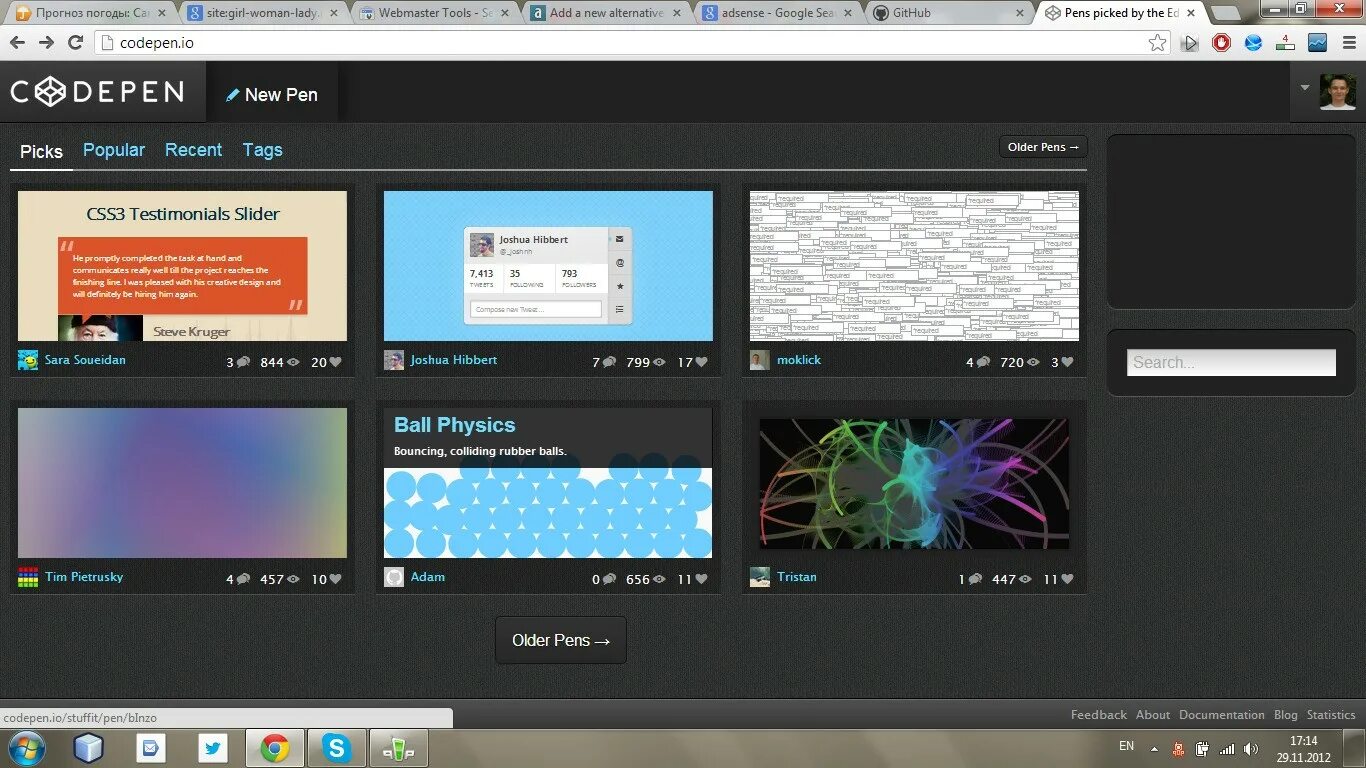Image resolution: width=1366 pixels, height=768 pixels.
Task: Switch to the Picks tab
Action: pyautogui.click(x=41, y=151)
